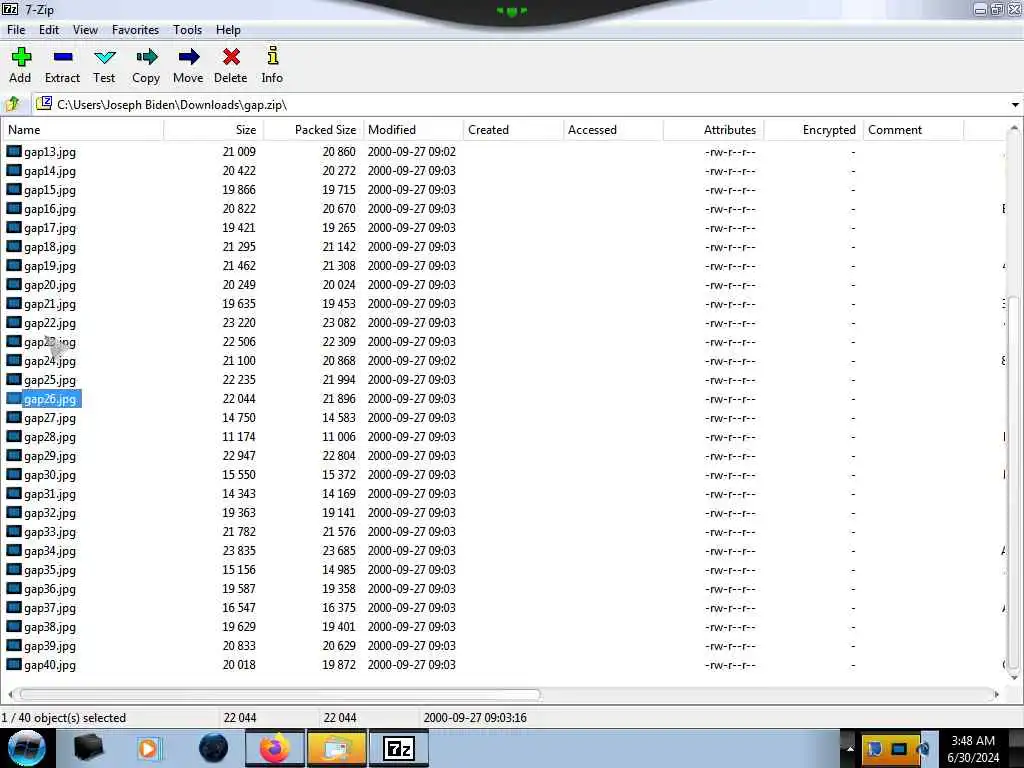
Task: Click the Extract toolbar icon
Action: [63, 57]
